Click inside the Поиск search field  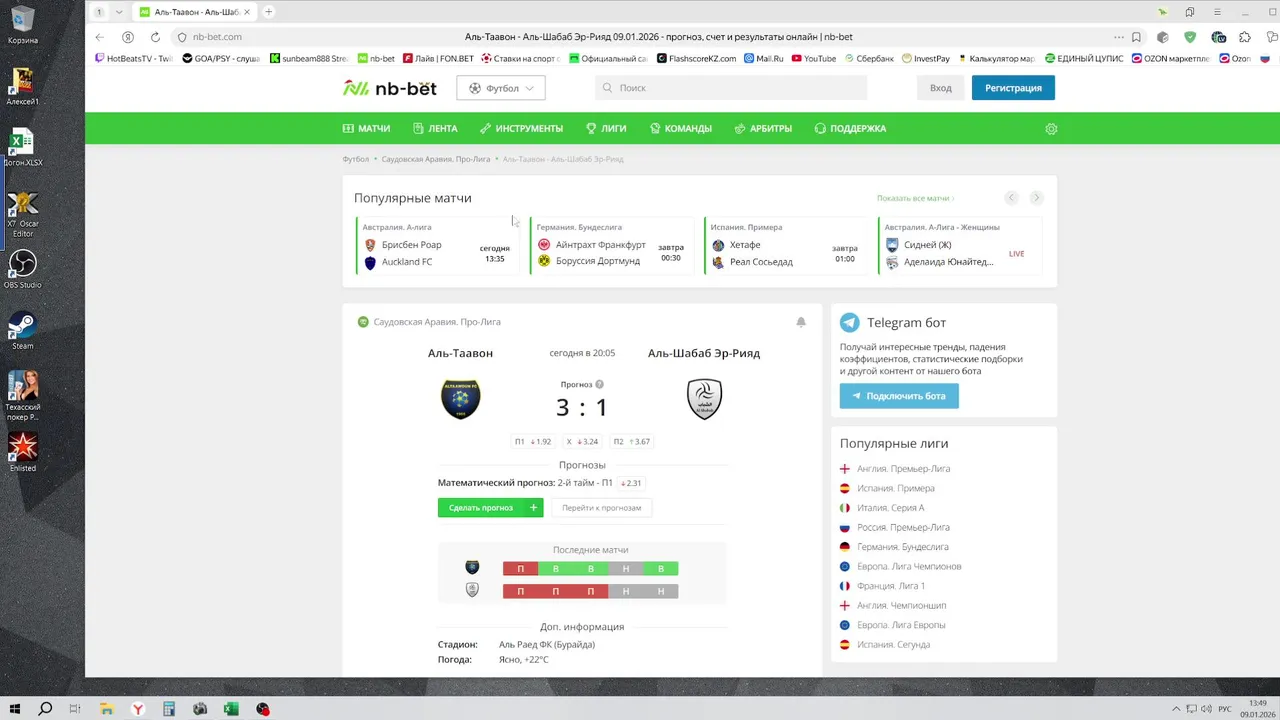(x=731, y=88)
